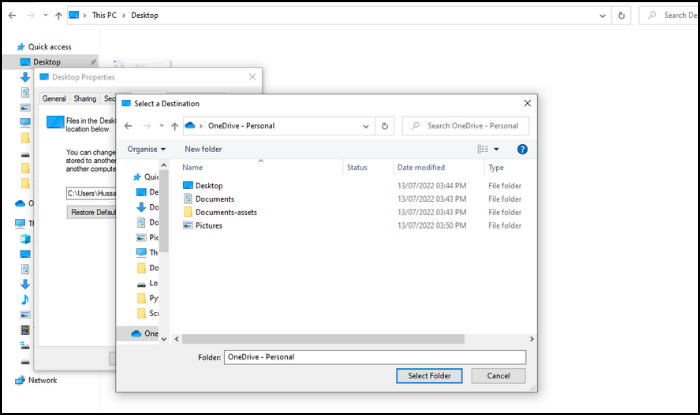Image resolution: width=700 pixels, height=415 pixels.
Task: Switch to the Sharing tab in Desktop Properties
Action: [x=85, y=99]
